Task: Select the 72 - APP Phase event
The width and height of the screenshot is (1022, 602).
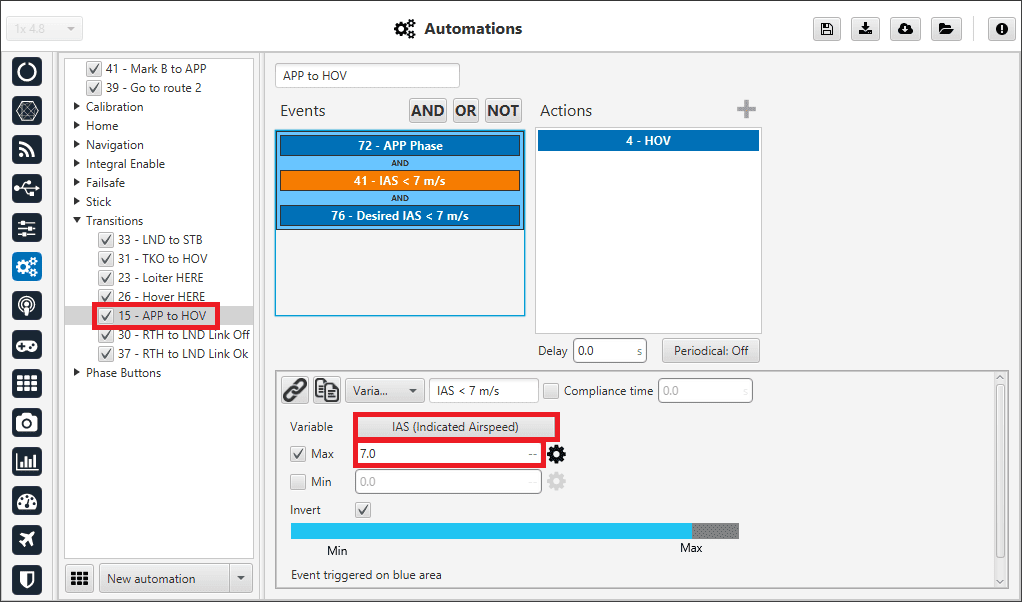Action: [400, 146]
